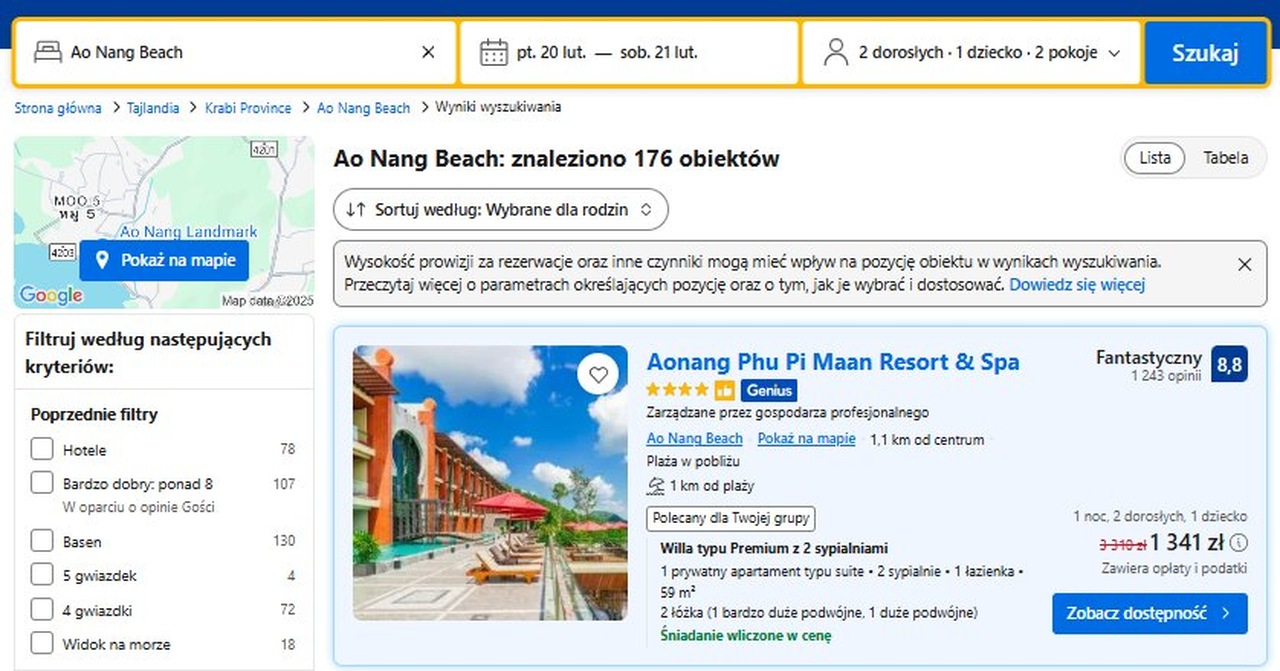This screenshot has width=1280, height=671.
Task: Open the guests and rooms dropdown
Action: [971, 53]
